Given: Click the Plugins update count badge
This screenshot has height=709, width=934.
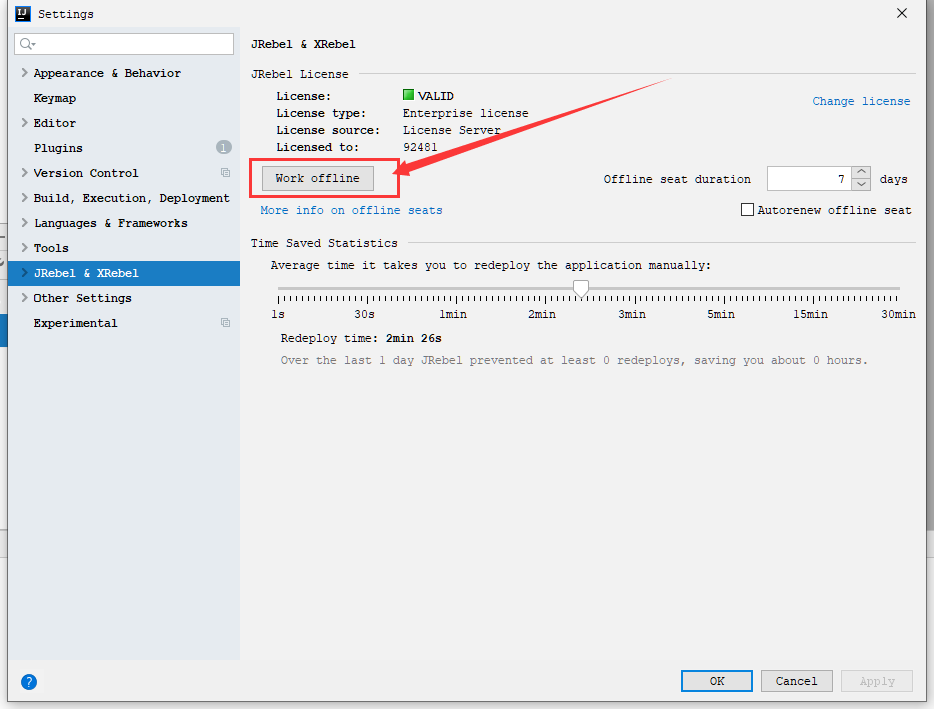Looking at the screenshot, I should pos(223,147).
